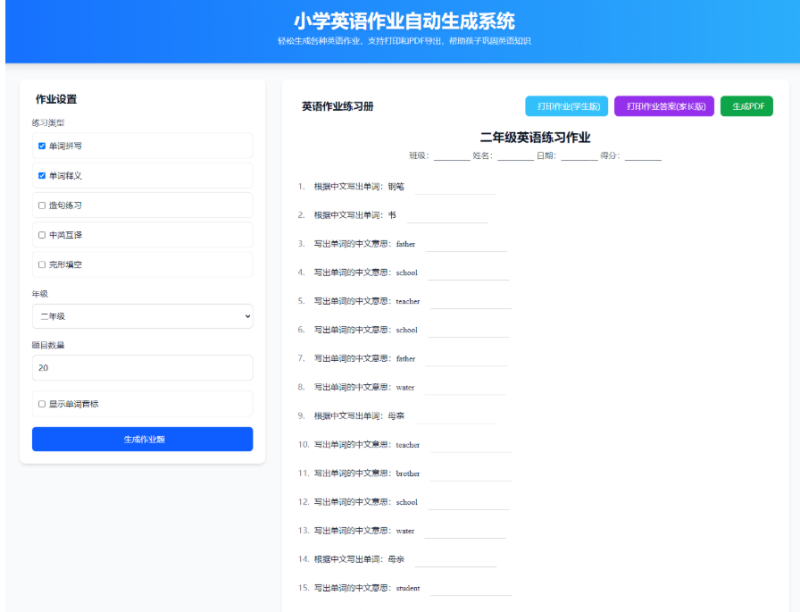Open the 年级 grade selection dropdown
The height and width of the screenshot is (612, 800).
(x=142, y=318)
